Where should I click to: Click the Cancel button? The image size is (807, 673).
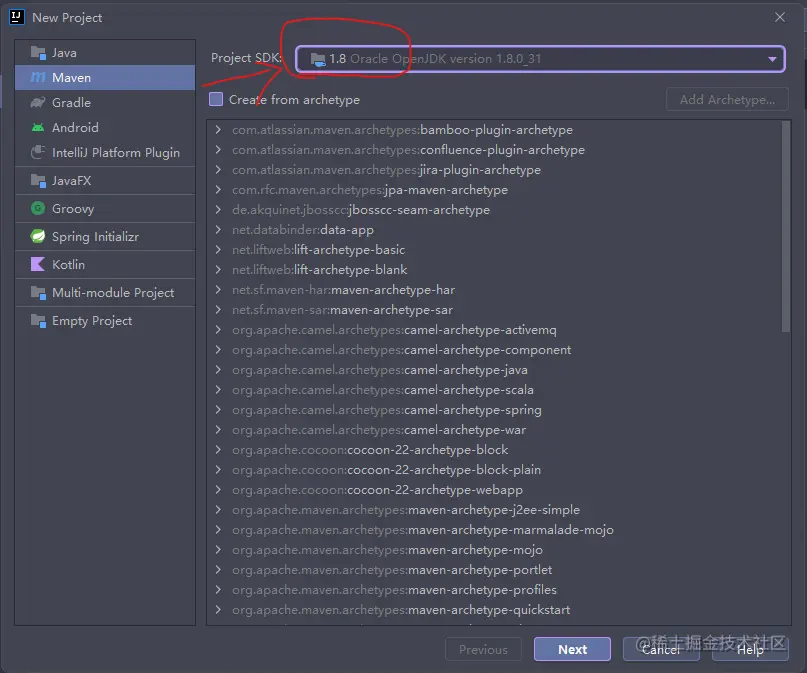click(661, 649)
